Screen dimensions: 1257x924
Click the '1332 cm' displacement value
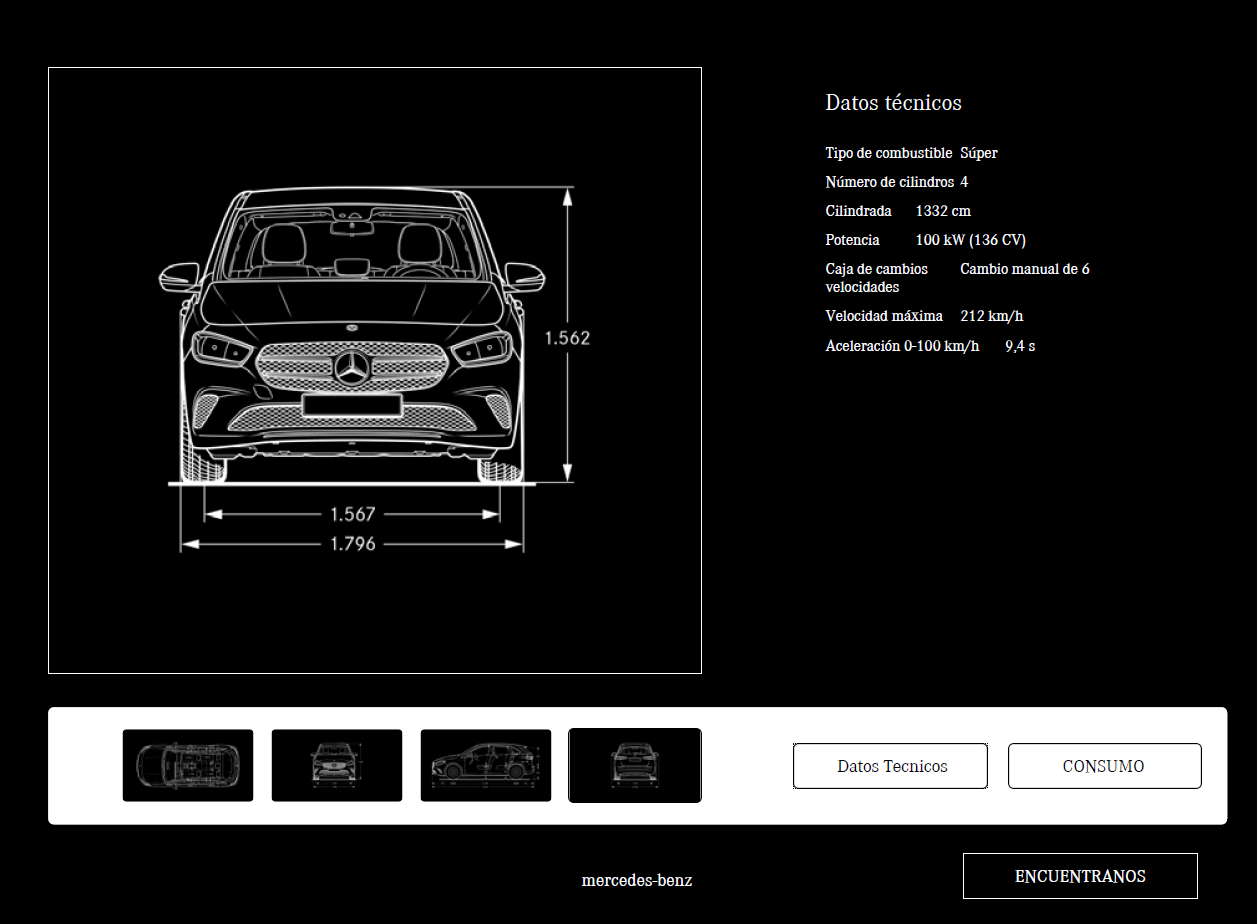[x=943, y=211]
